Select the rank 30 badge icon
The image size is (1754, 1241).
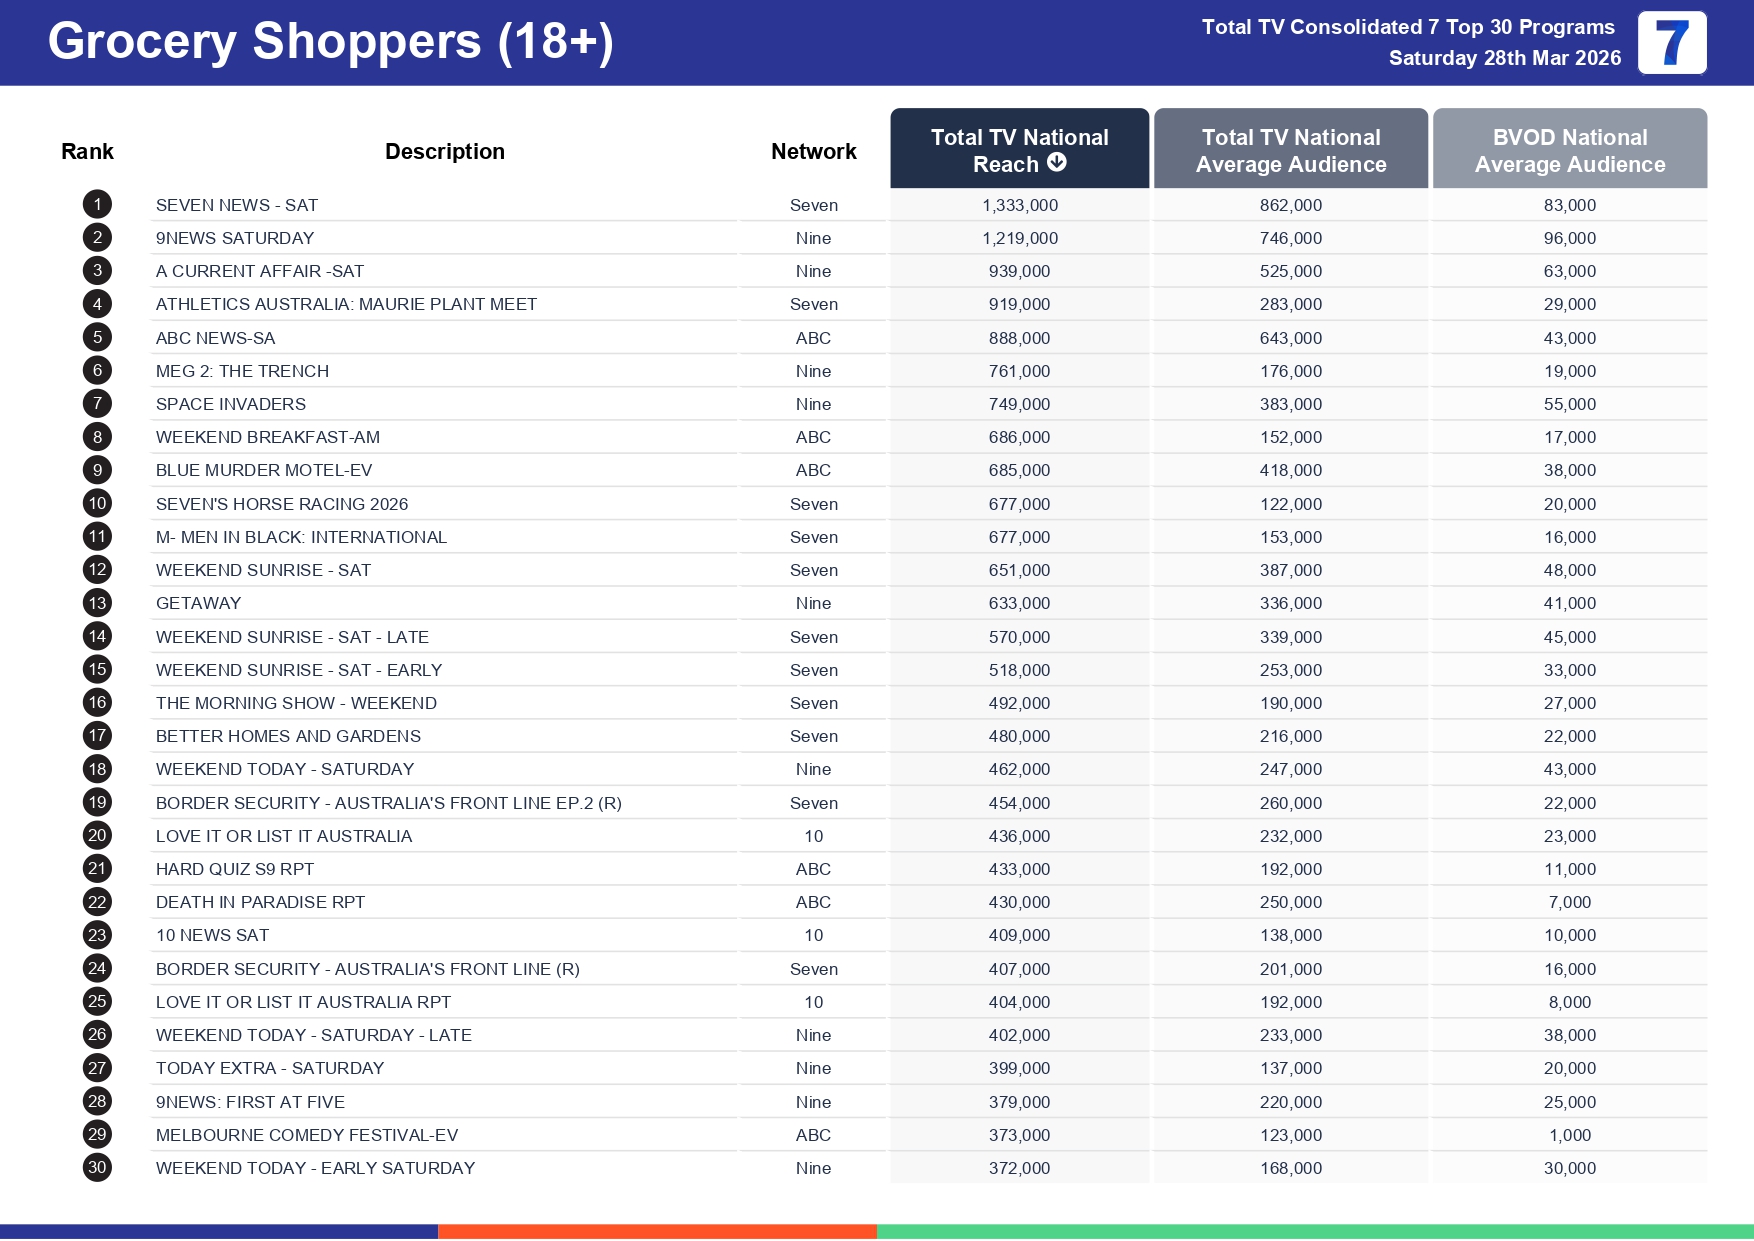pos(97,1168)
